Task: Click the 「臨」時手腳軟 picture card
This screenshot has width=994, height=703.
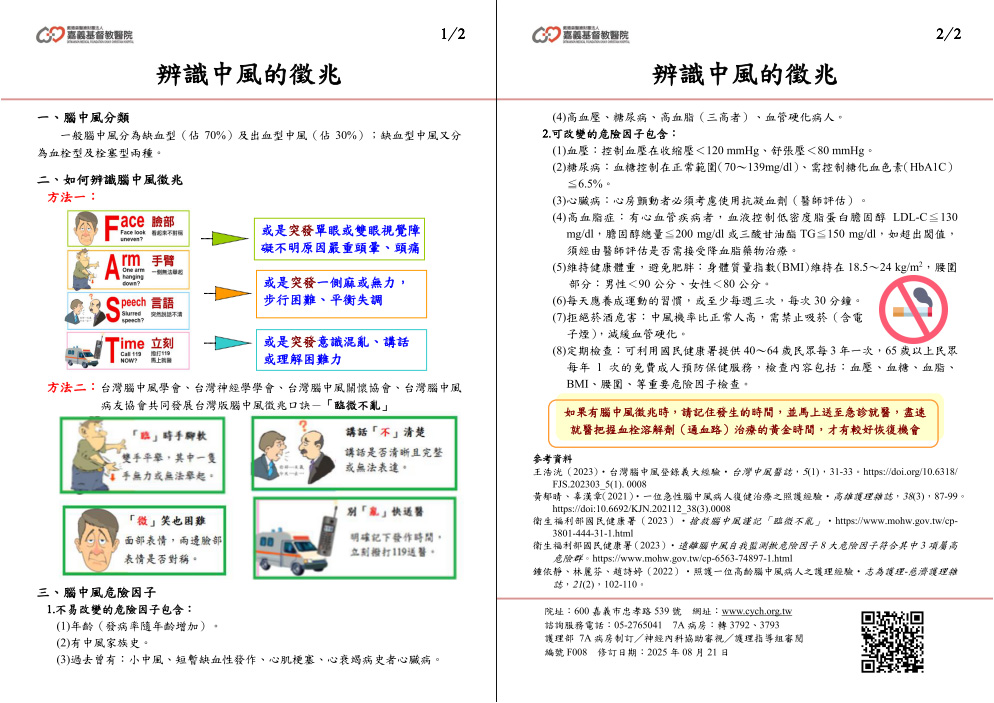Action: pos(143,455)
